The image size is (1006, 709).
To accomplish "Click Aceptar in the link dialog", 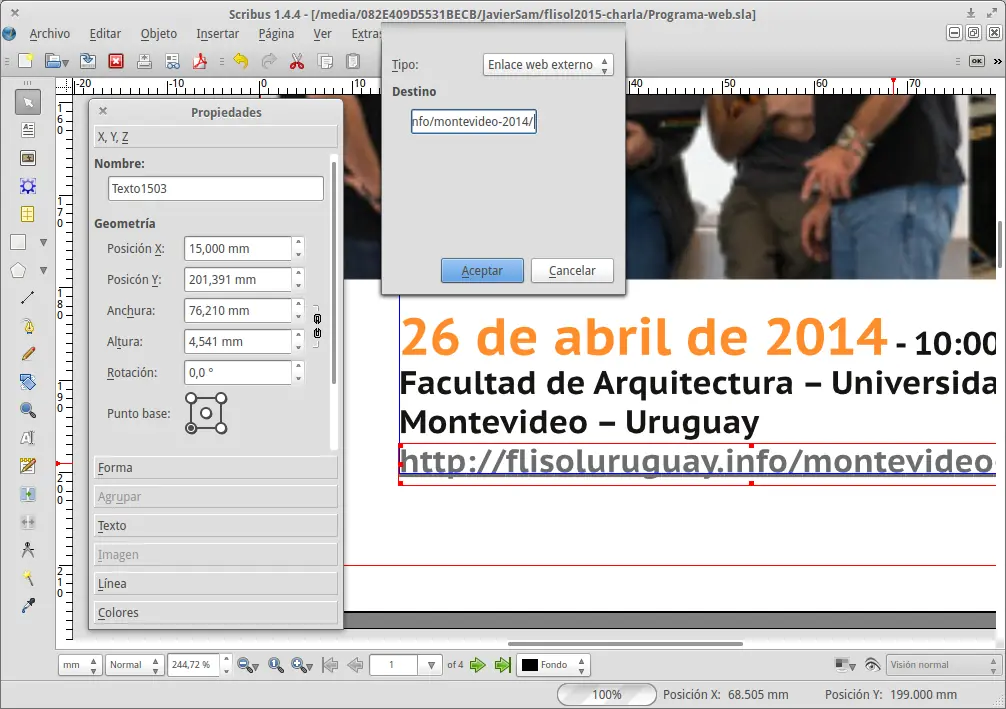I will (x=482, y=270).
